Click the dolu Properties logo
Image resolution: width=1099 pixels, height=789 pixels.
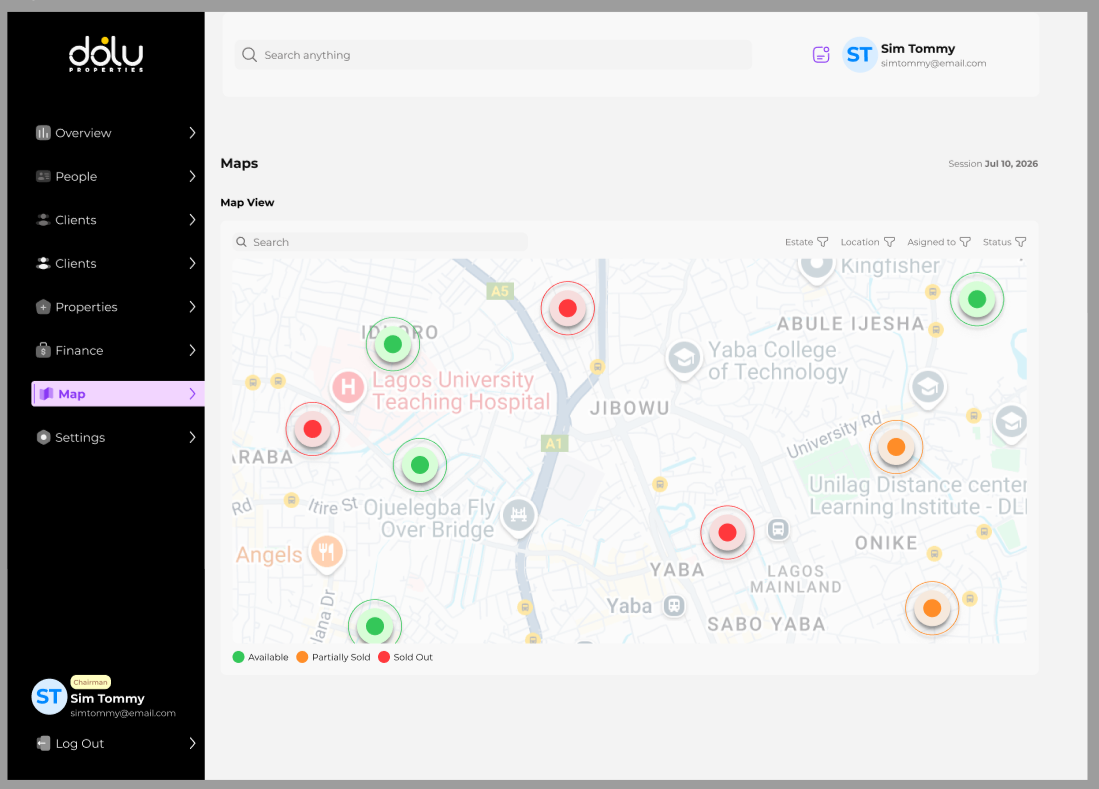[x=106, y=54]
